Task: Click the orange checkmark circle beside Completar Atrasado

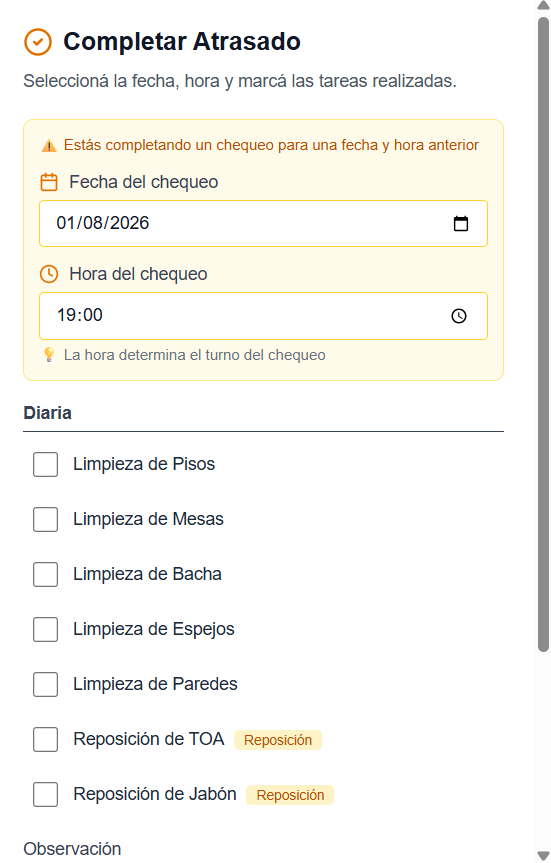Action: pyautogui.click(x=38, y=42)
